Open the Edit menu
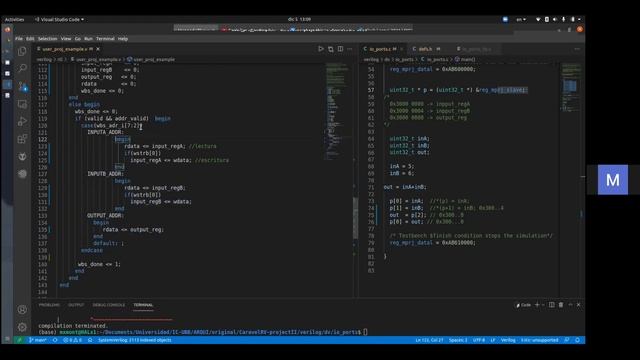 click(30, 39)
